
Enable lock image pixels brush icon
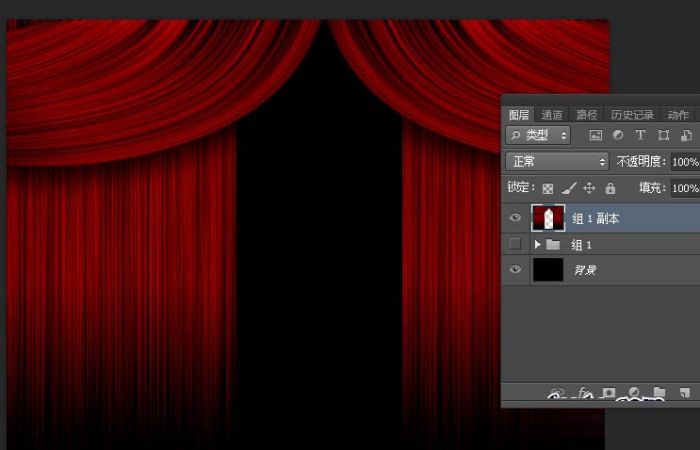point(568,188)
